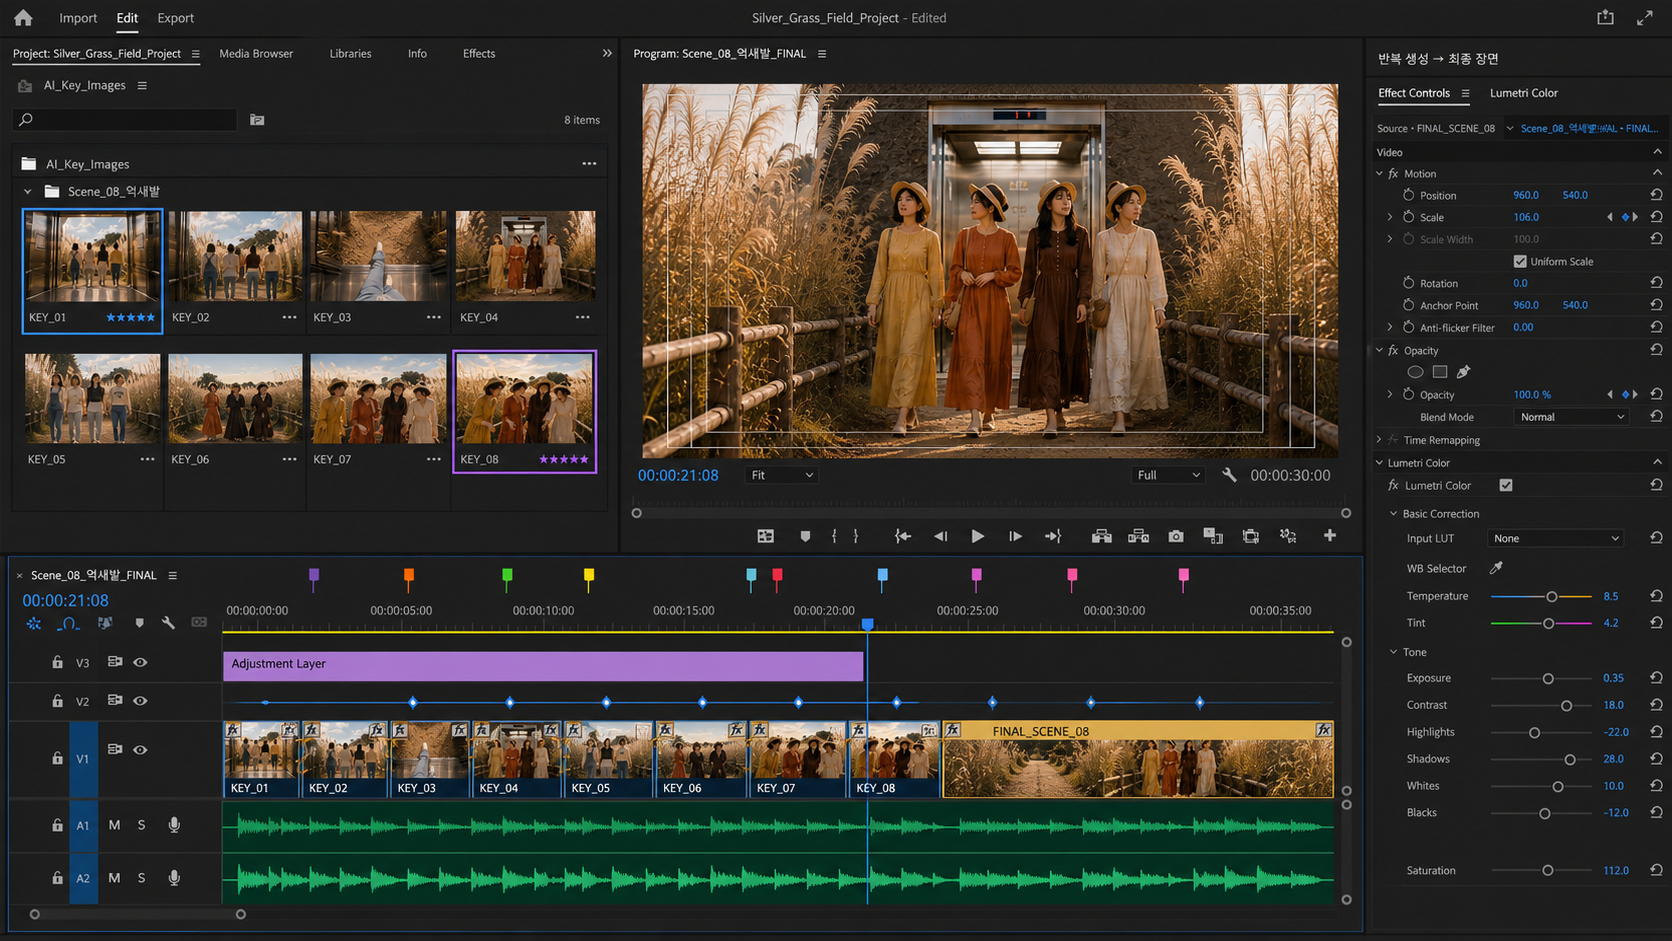Select the KEY_04 thumbnail in bin
Image resolution: width=1672 pixels, height=941 pixels.
click(x=525, y=257)
